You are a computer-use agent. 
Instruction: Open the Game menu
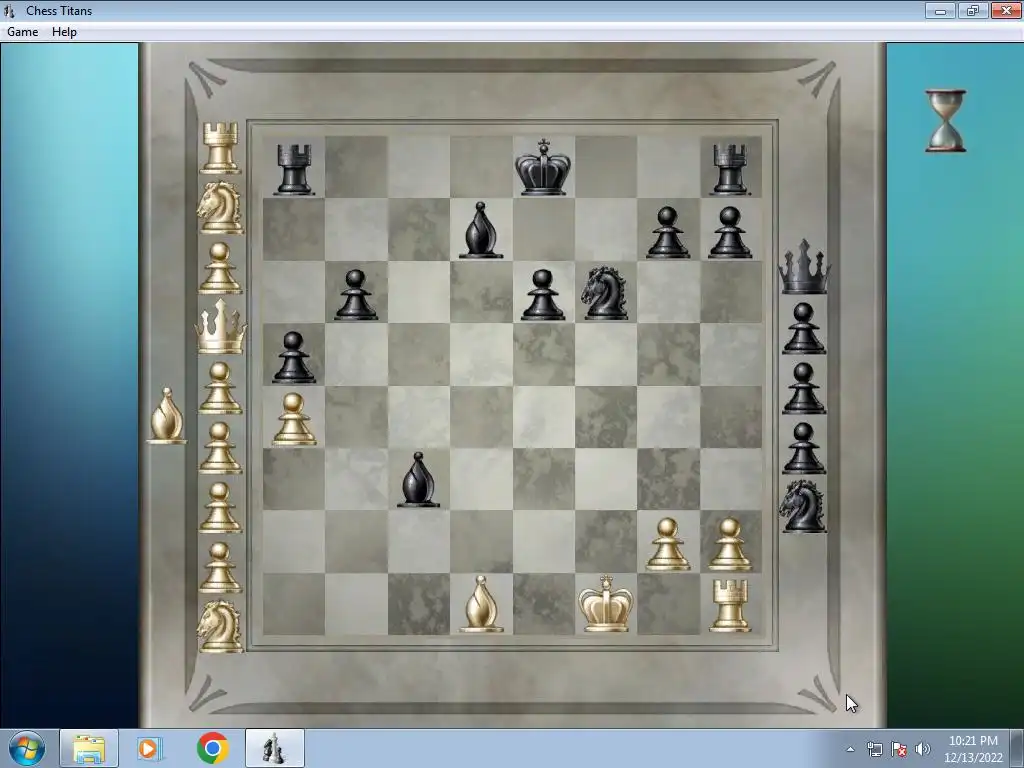[x=22, y=31]
